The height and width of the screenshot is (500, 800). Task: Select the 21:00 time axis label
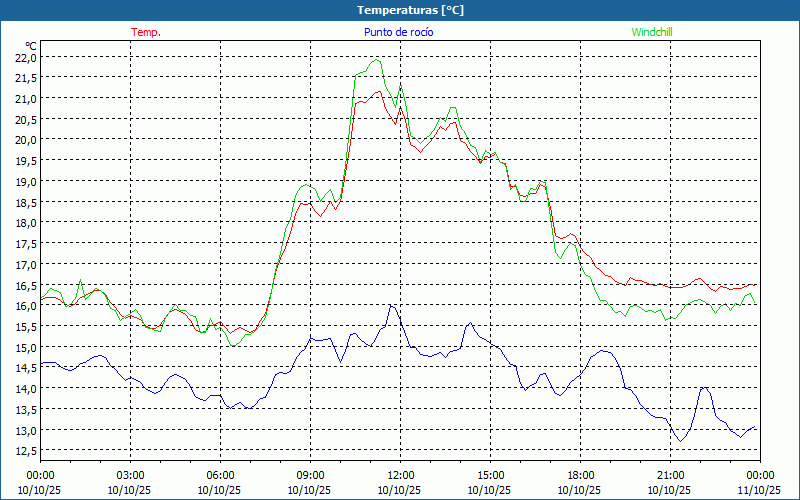[670, 475]
